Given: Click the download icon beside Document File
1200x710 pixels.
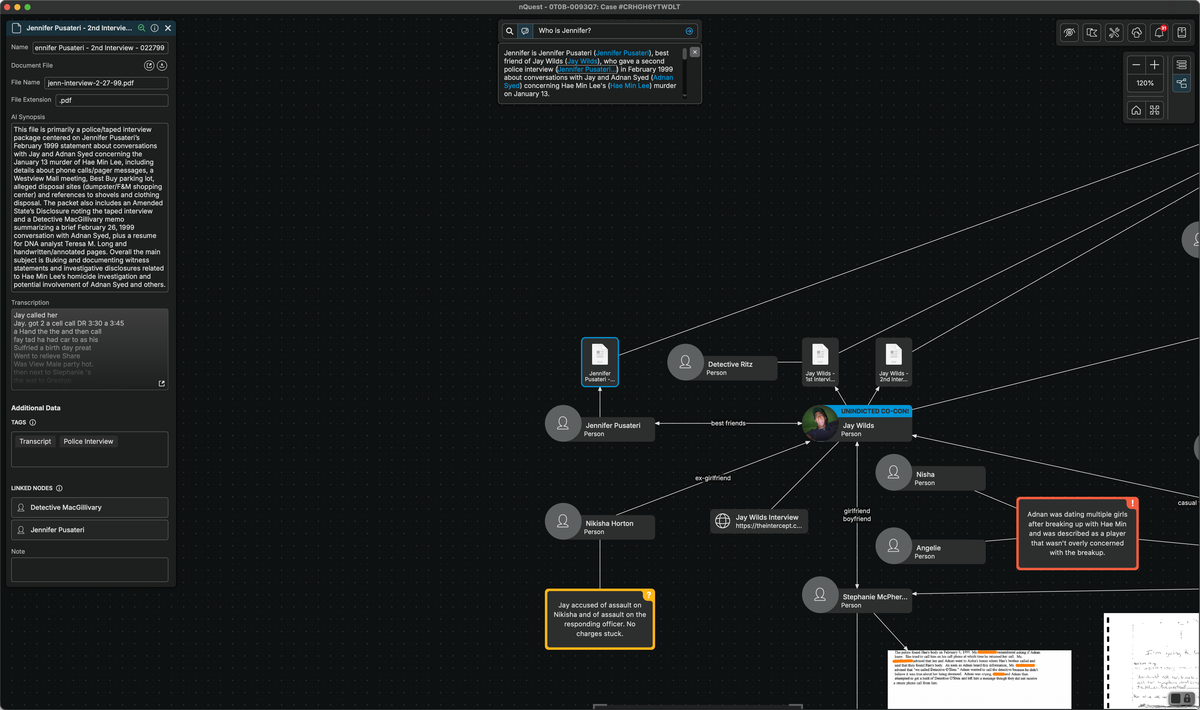Looking at the screenshot, I should (x=162, y=65).
